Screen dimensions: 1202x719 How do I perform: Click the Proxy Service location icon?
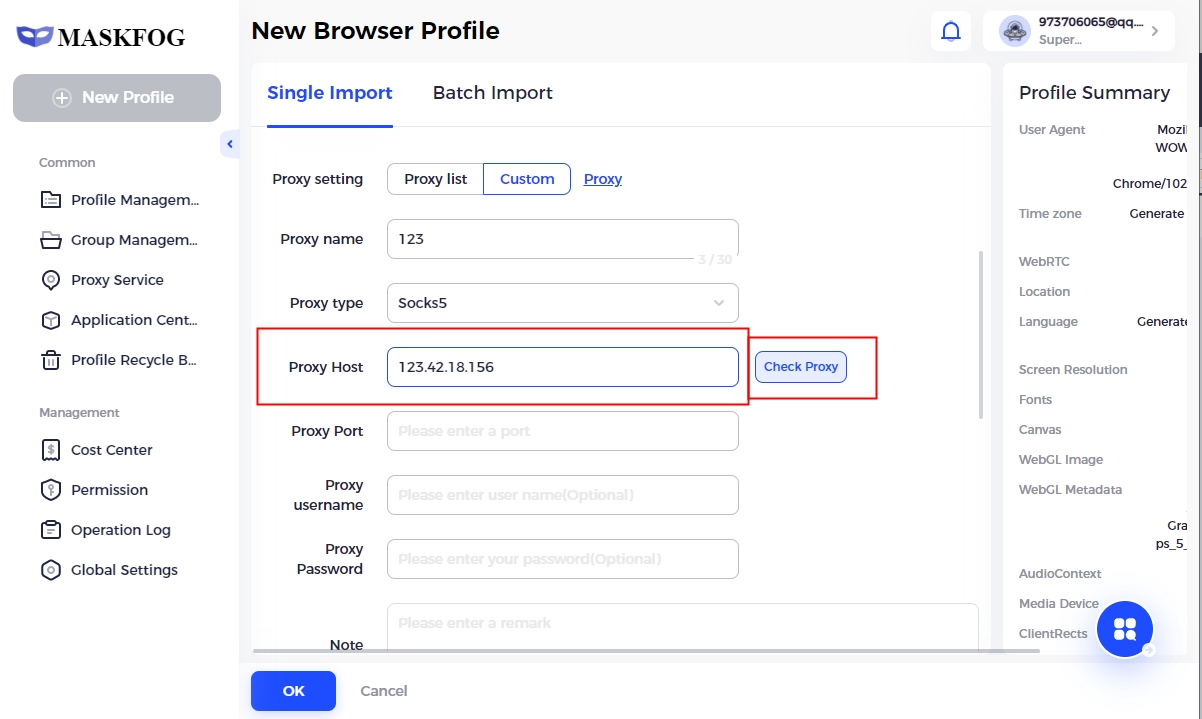(x=51, y=280)
